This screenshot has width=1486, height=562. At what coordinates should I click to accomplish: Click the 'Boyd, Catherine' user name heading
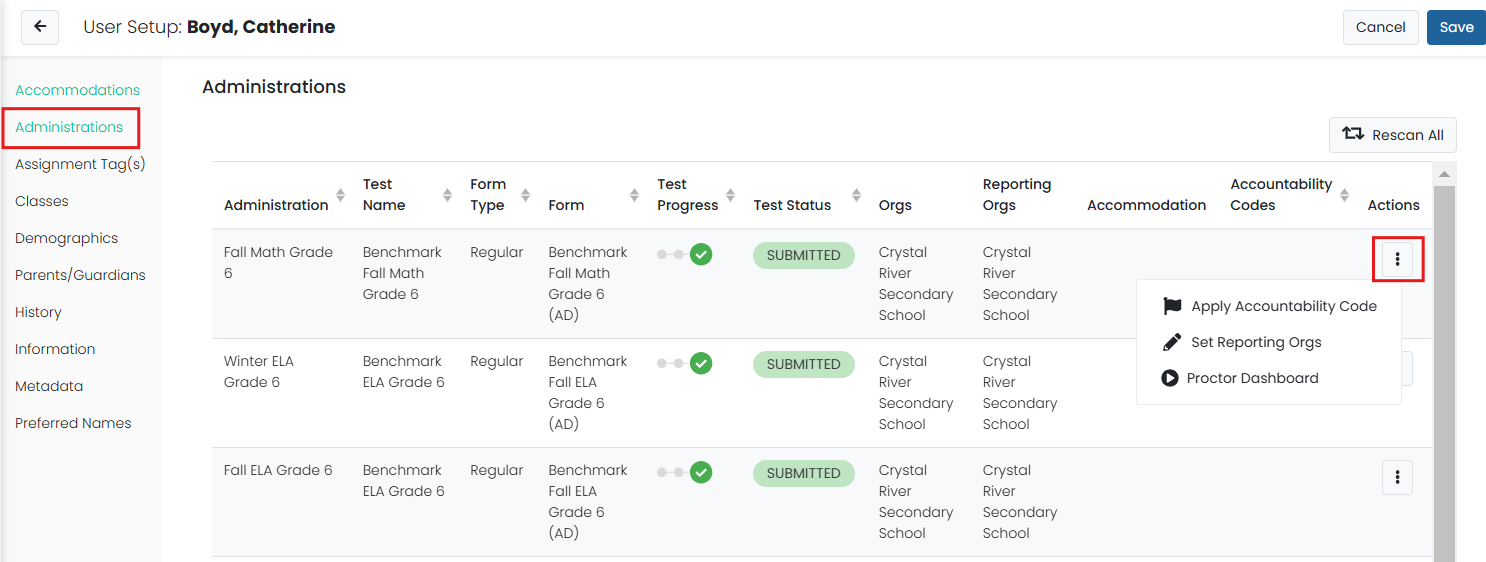(261, 27)
